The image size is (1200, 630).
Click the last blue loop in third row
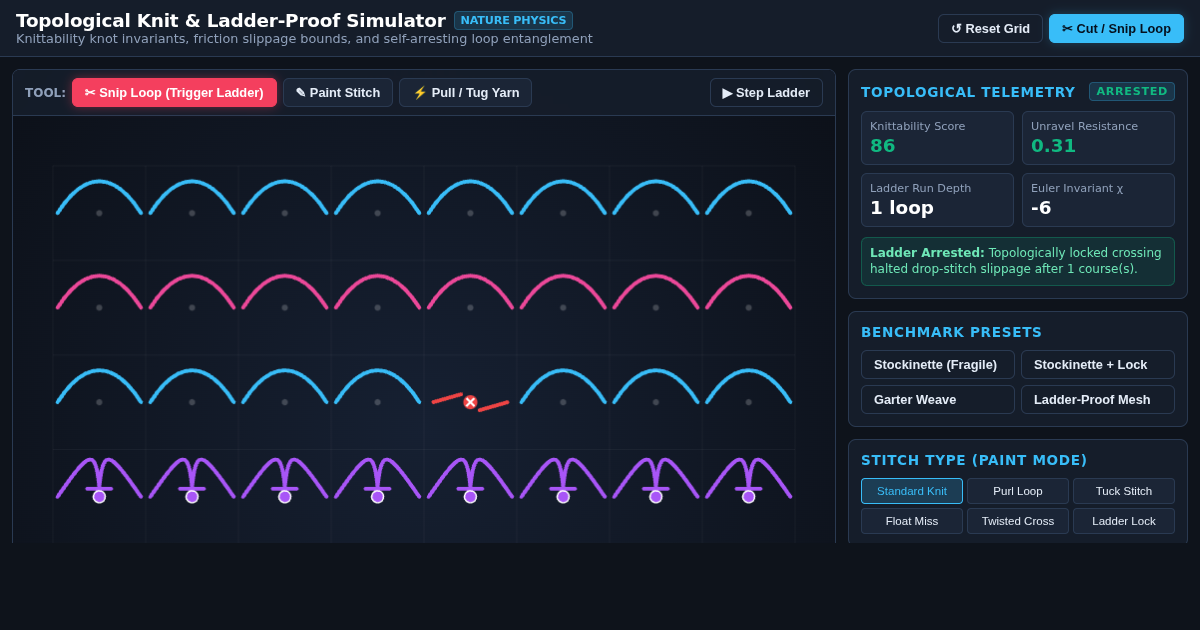[748, 386]
